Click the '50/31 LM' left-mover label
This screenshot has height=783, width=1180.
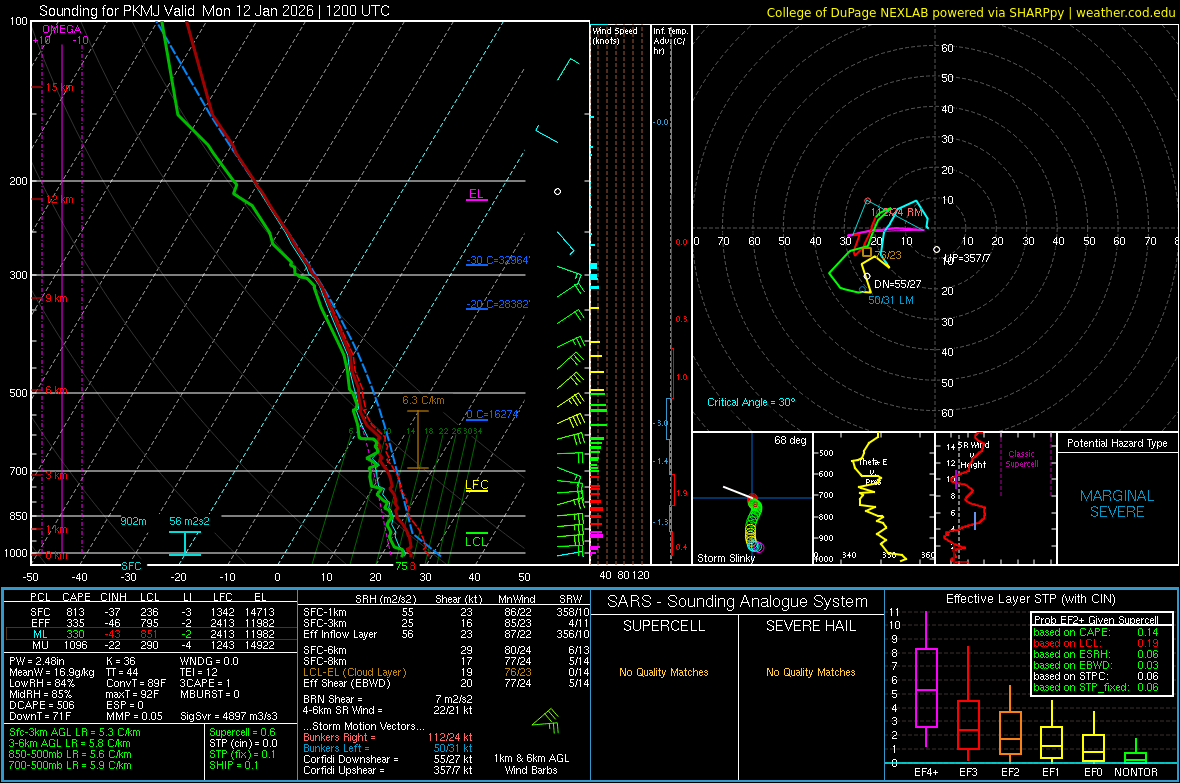(x=891, y=300)
